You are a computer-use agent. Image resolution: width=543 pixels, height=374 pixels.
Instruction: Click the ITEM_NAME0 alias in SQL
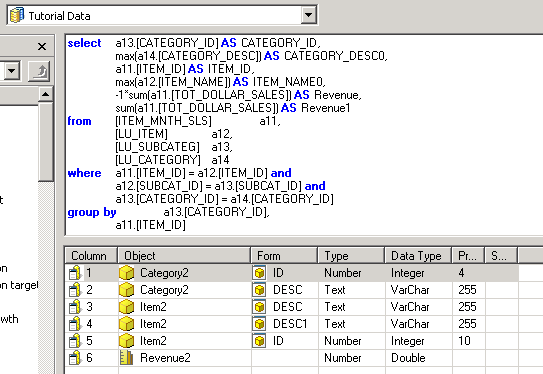tap(289, 82)
